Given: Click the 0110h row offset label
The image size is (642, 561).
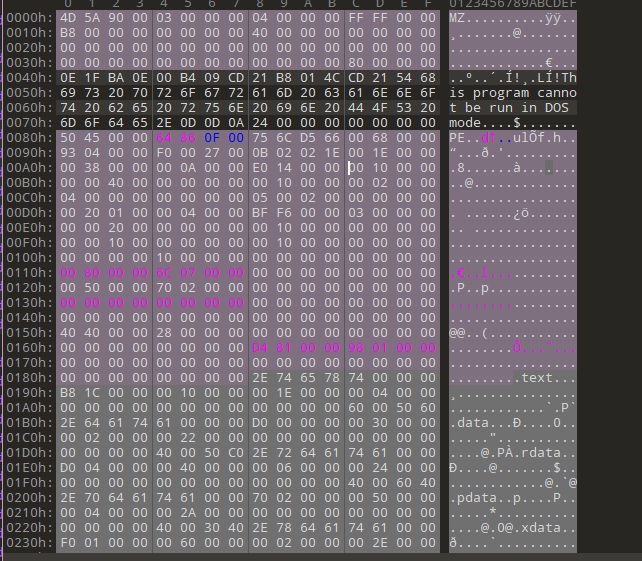Looking at the screenshot, I should [24, 272].
